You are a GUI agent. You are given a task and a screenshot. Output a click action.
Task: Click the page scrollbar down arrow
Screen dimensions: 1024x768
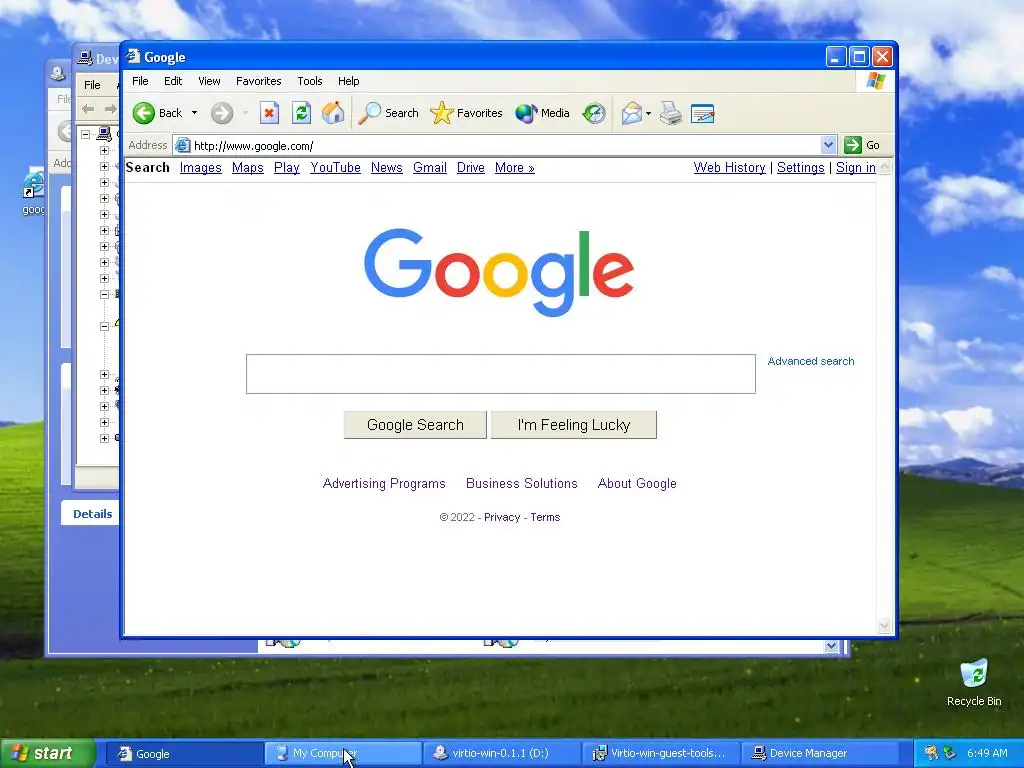(x=884, y=626)
